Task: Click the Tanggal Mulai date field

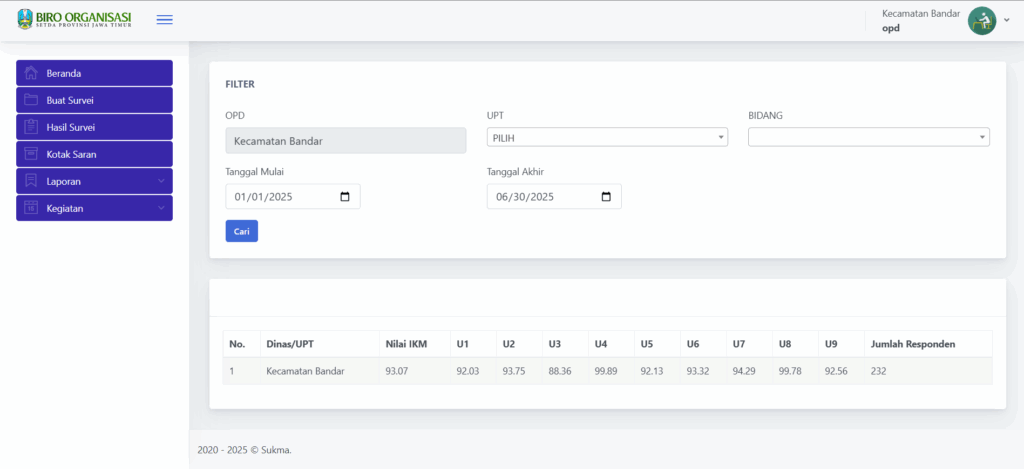Action: click(x=280, y=197)
